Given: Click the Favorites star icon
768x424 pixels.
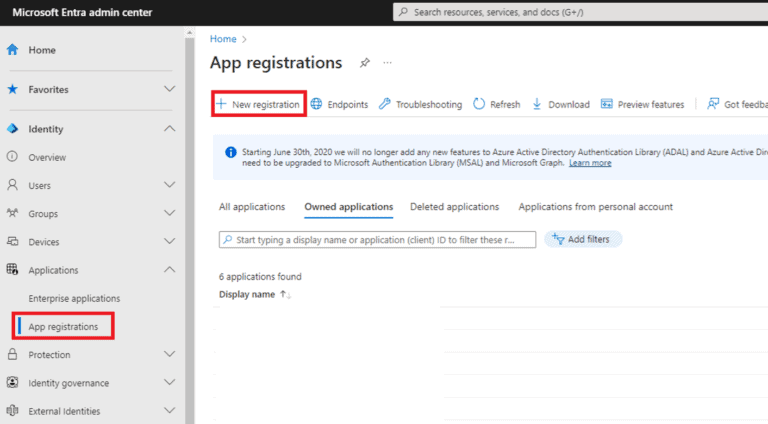Looking at the screenshot, I should [12, 89].
